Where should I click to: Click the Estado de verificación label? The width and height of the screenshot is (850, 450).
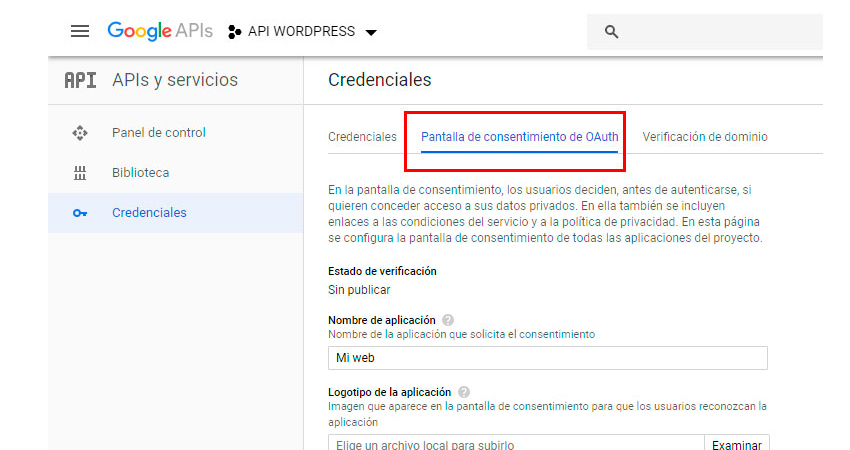tap(382, 271)
